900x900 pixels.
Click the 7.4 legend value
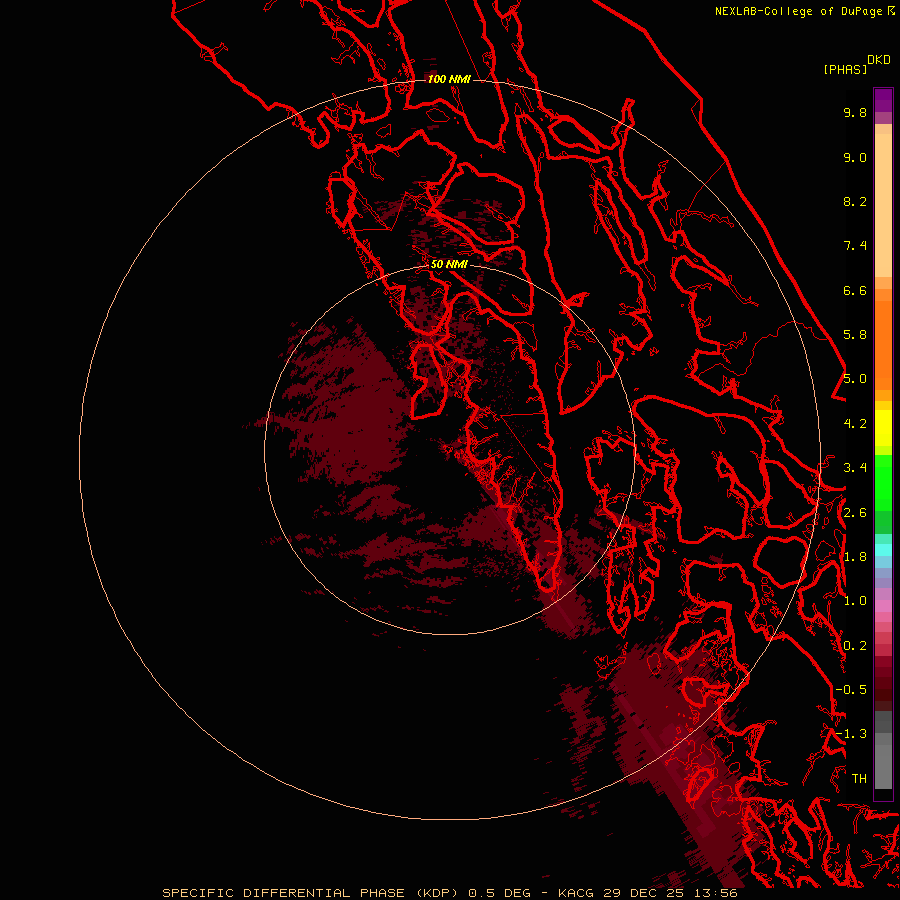click(855, 246)
